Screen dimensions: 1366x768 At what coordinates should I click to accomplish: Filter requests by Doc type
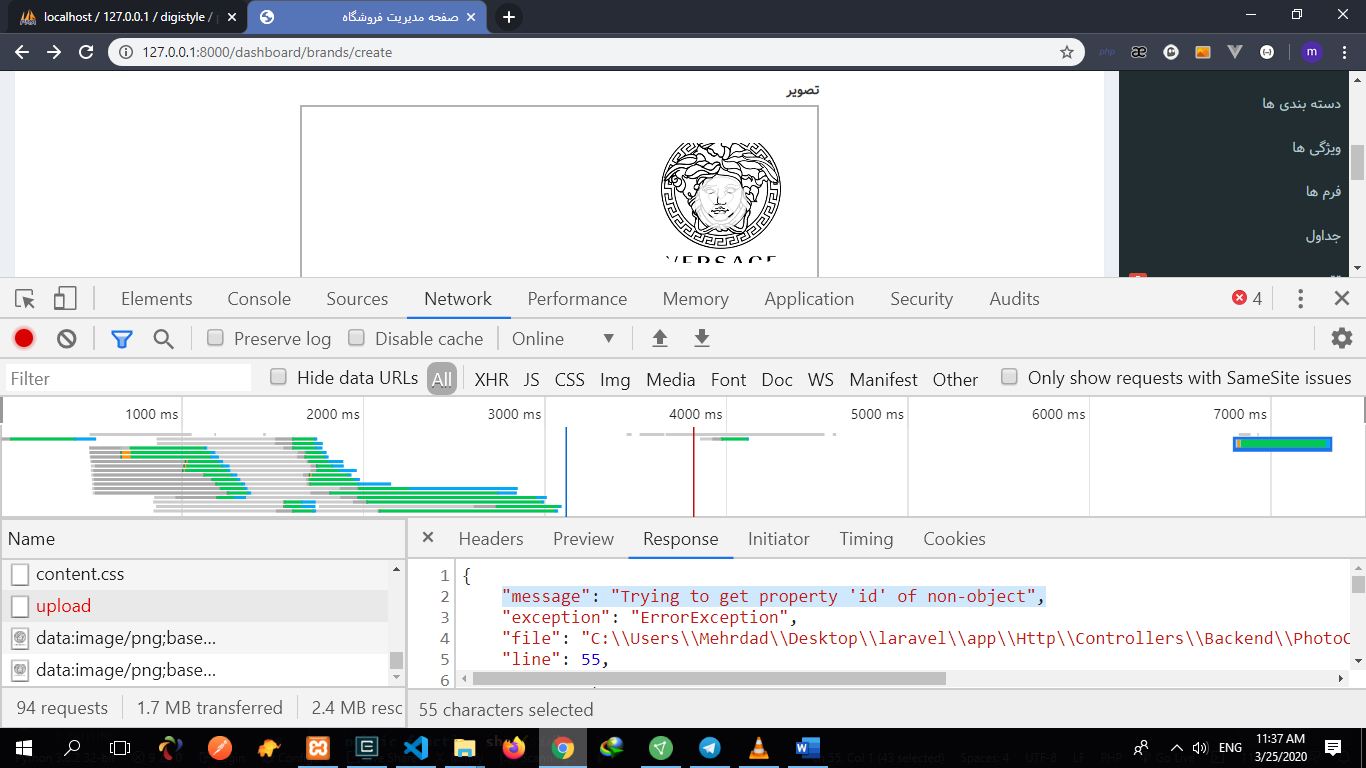click(777, 379)
